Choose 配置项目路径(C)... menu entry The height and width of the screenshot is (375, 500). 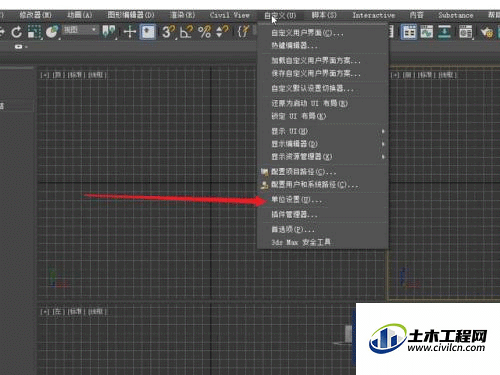click(323, 172)
